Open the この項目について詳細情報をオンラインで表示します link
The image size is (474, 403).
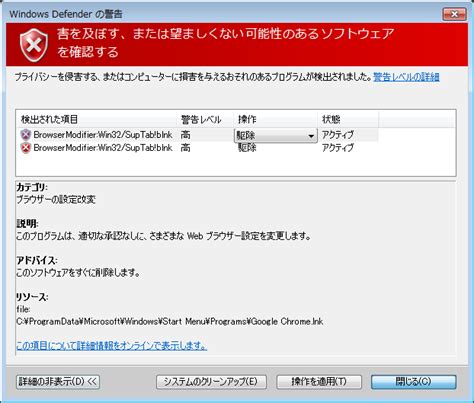tap(112, 346)
